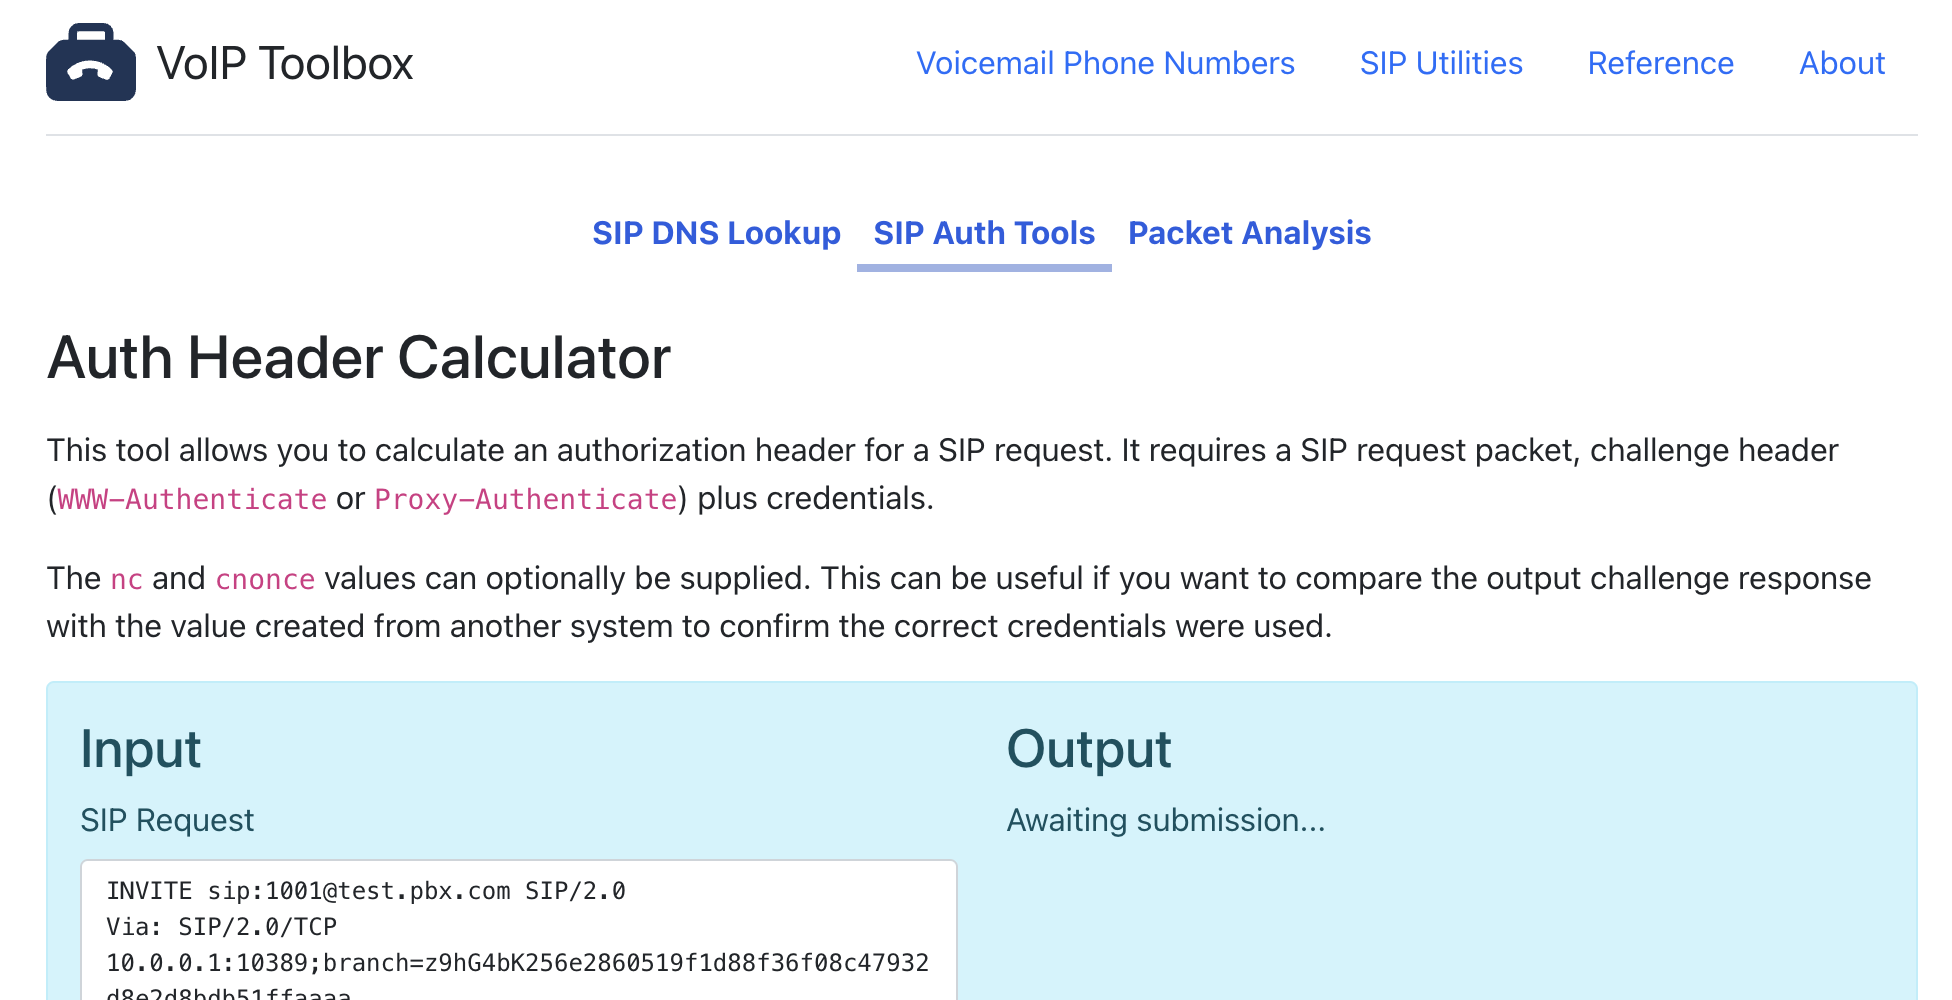Click the VoIP Toolbox phone briefcase logo
Image resolution: width=1952 pixels, height=1000 pixels.
[x=91, y=63]
